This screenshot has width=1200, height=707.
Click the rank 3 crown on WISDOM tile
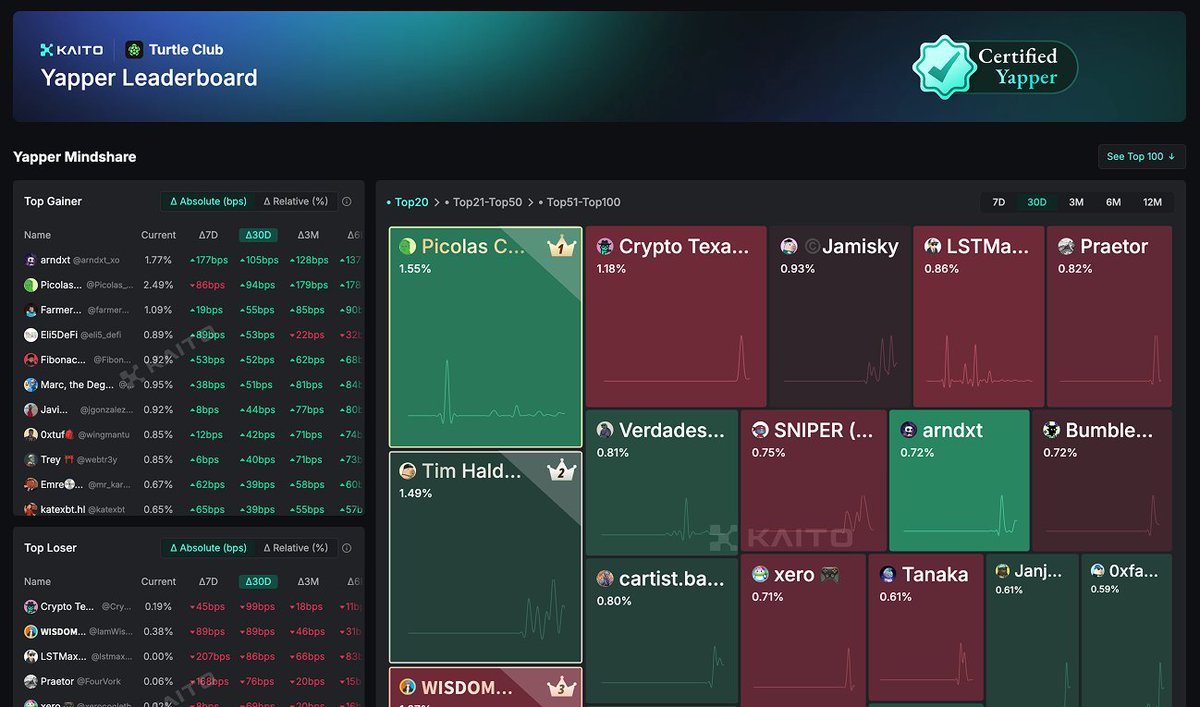click(x=562, y=687)
